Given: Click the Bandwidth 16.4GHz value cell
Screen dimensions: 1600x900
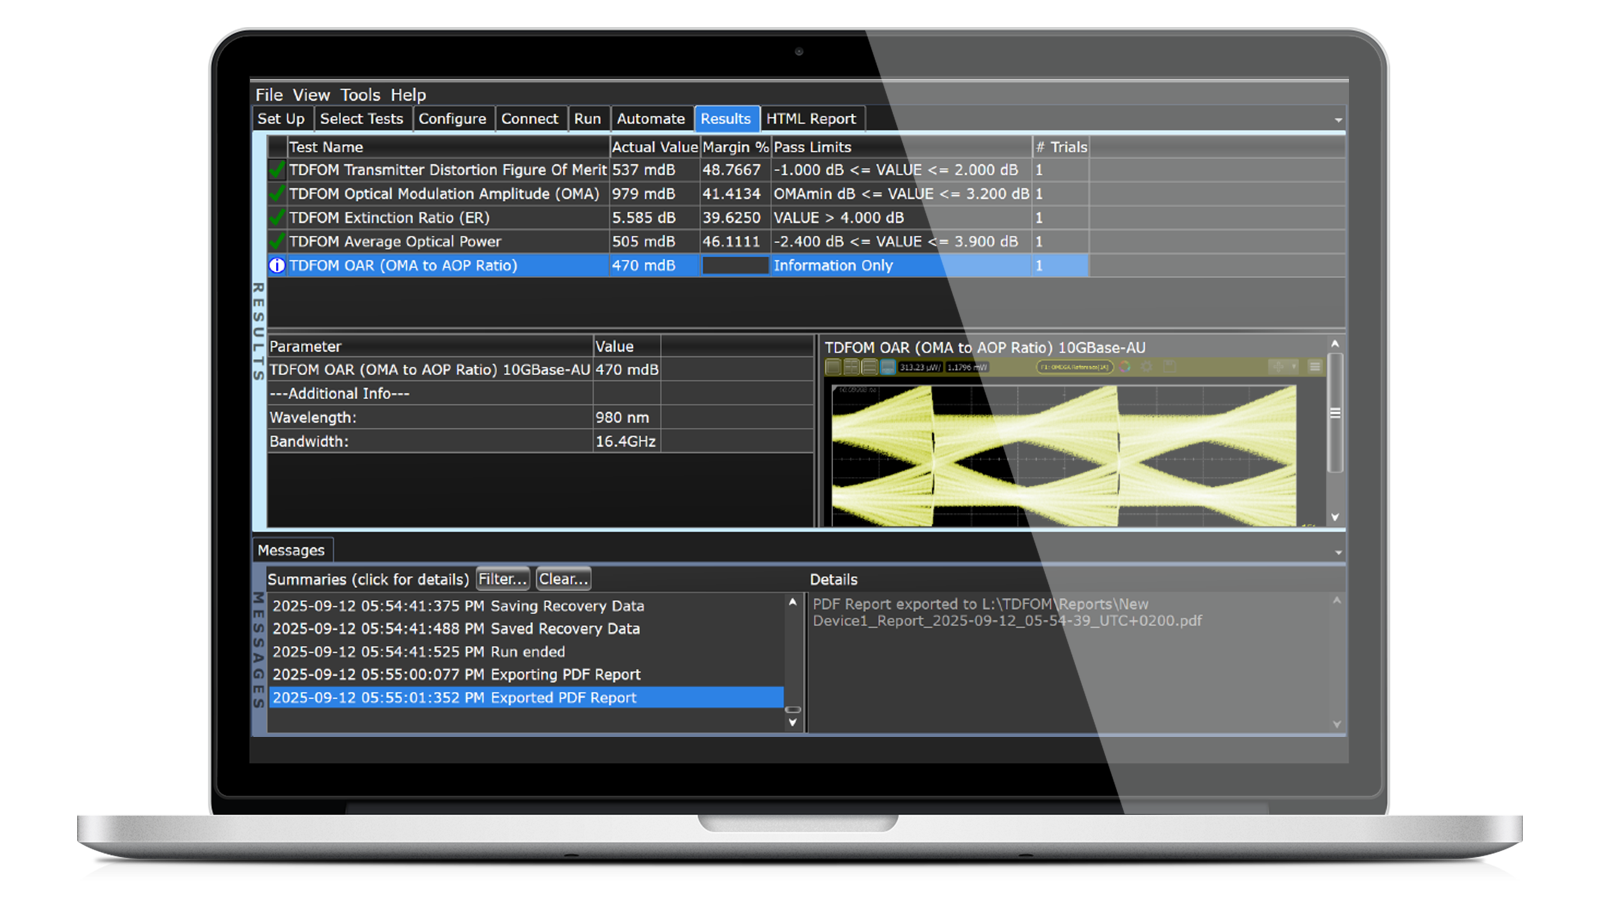Looking at the screenshot, I should 626,441.
